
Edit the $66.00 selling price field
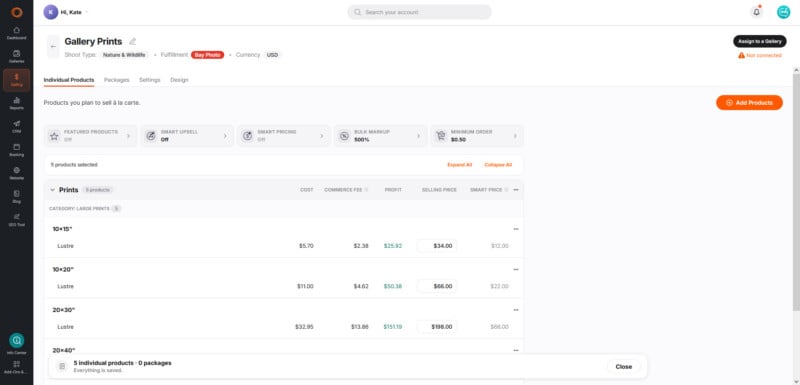click(437, 286)
